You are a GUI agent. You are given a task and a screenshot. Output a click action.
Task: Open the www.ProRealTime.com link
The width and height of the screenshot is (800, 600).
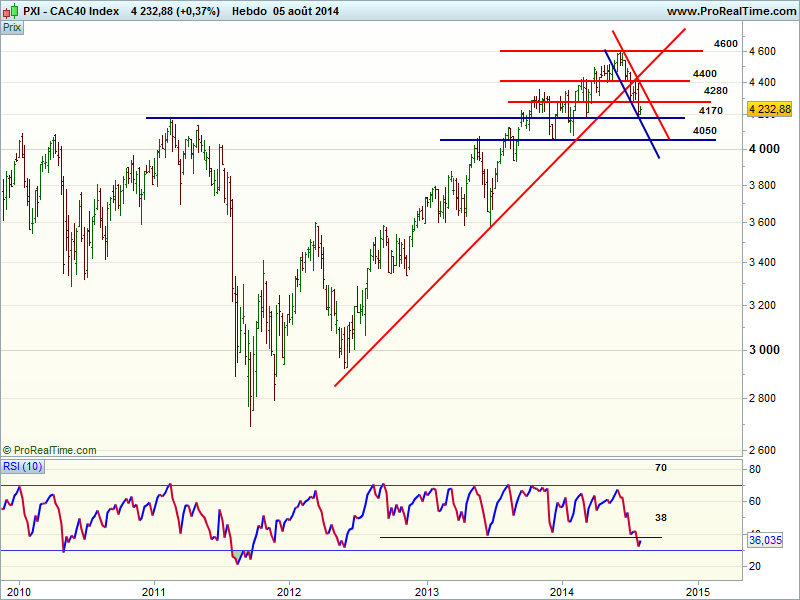[729, 11]
